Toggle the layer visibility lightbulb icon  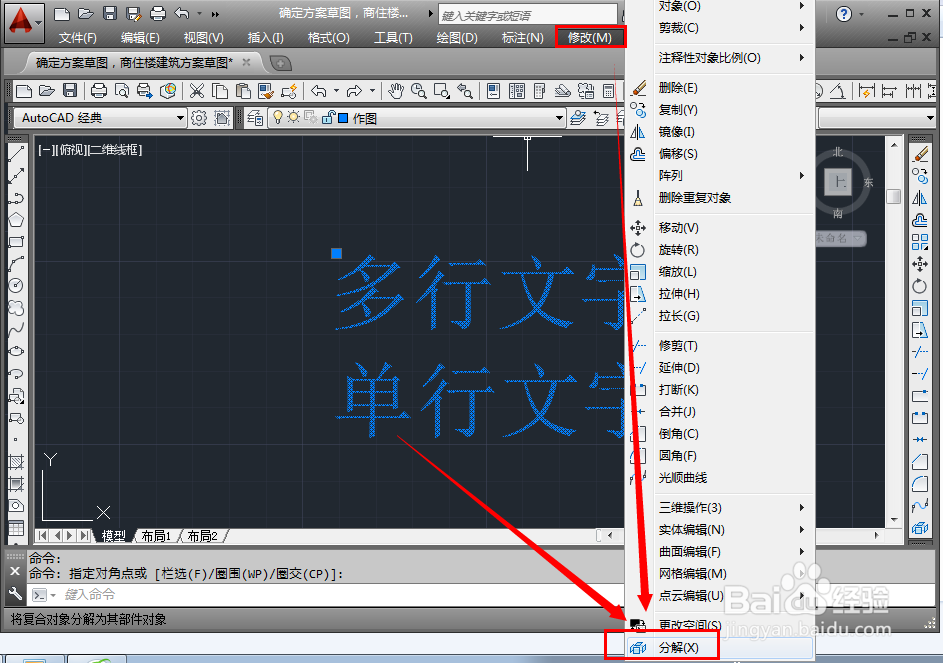pyautogui.click(x=277, y=117)
